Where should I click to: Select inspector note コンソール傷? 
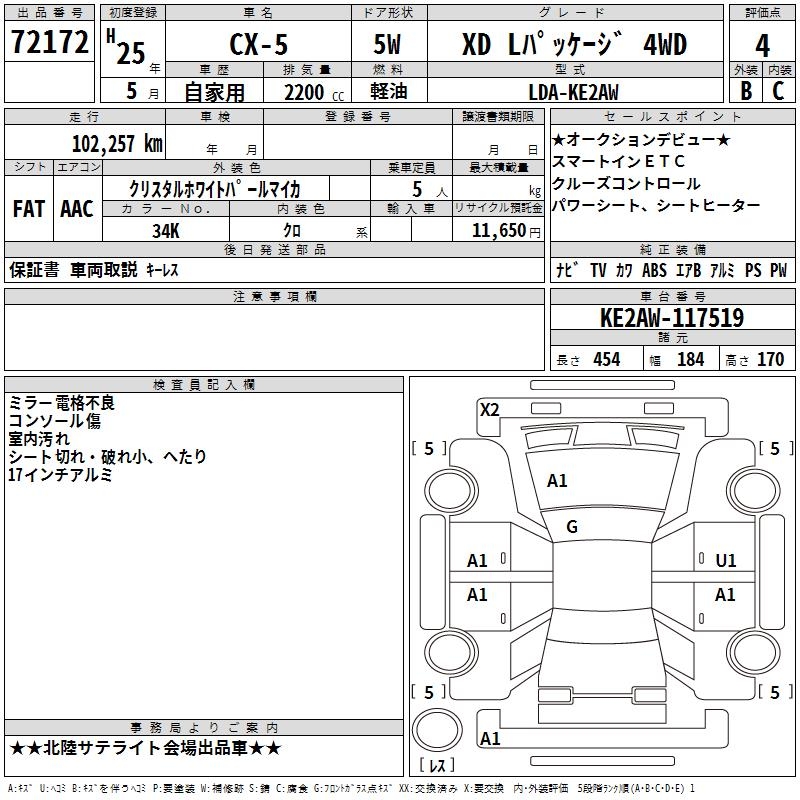55,420
